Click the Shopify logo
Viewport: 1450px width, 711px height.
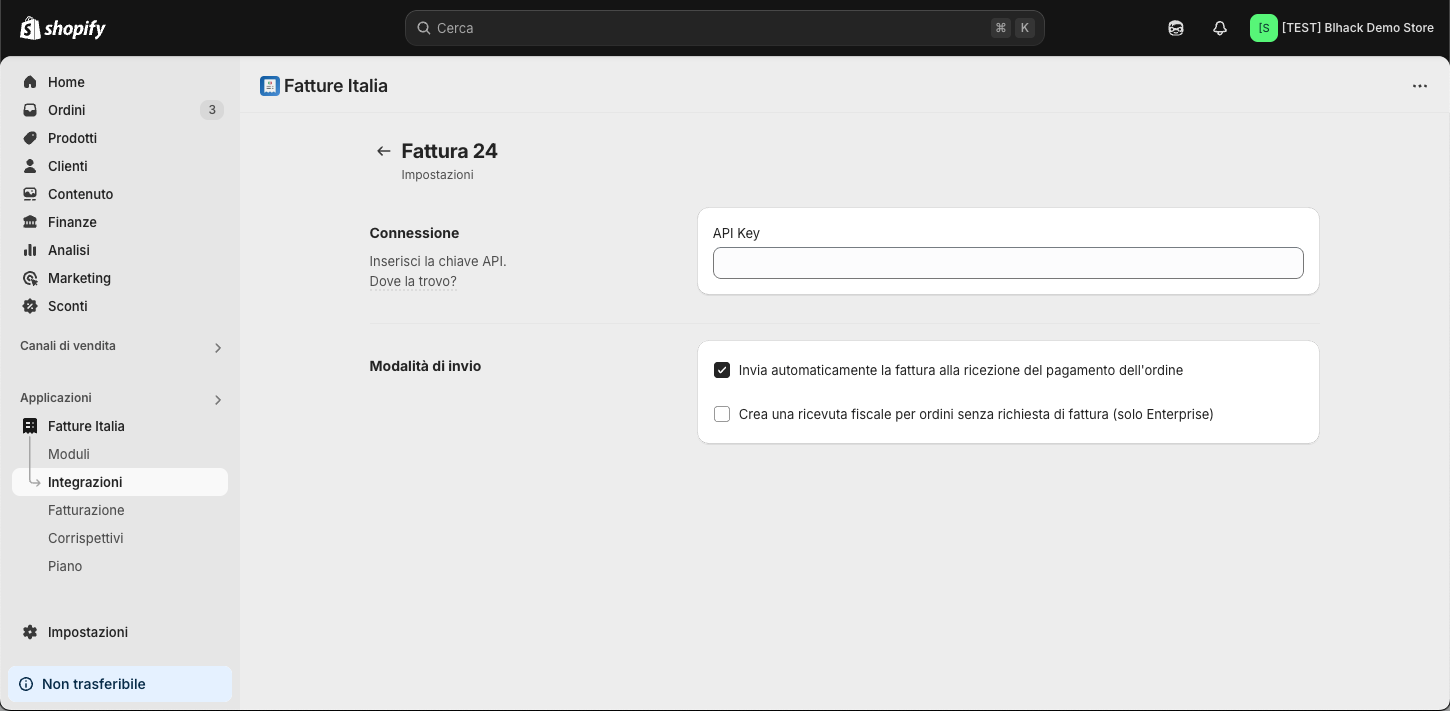pos(63,28)
